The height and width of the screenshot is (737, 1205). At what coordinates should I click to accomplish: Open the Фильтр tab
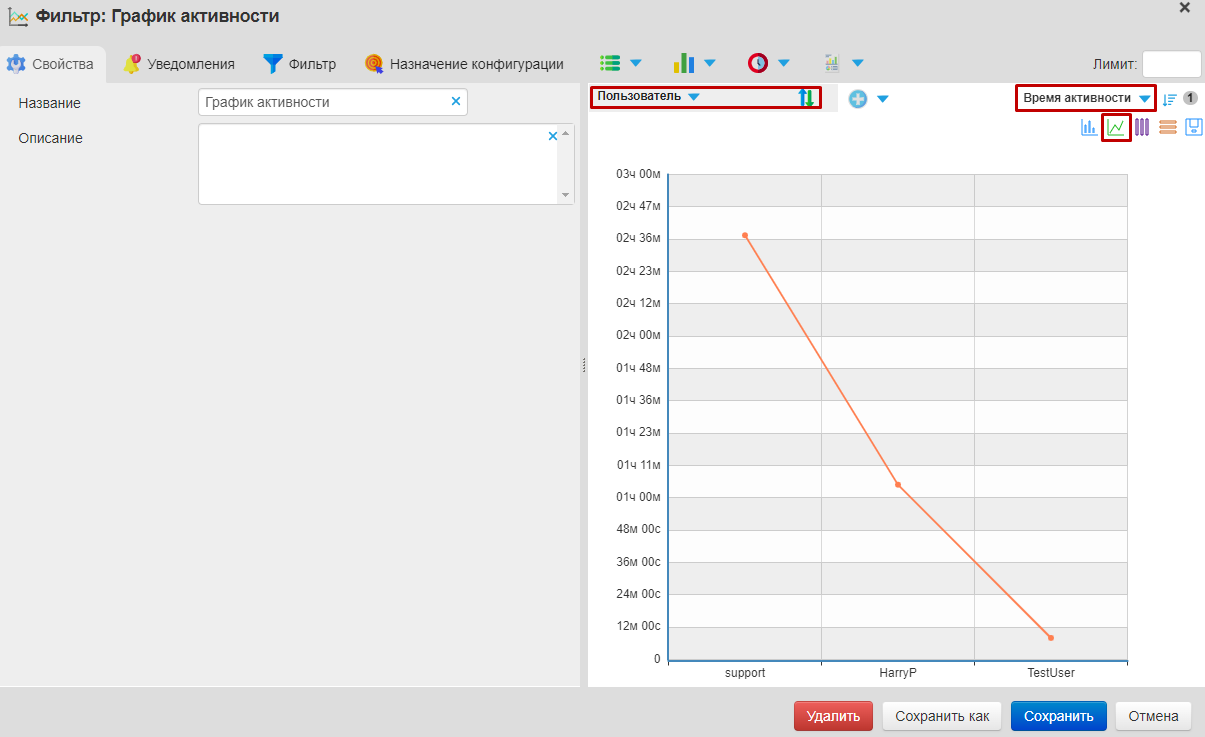[x=298, y=62]
